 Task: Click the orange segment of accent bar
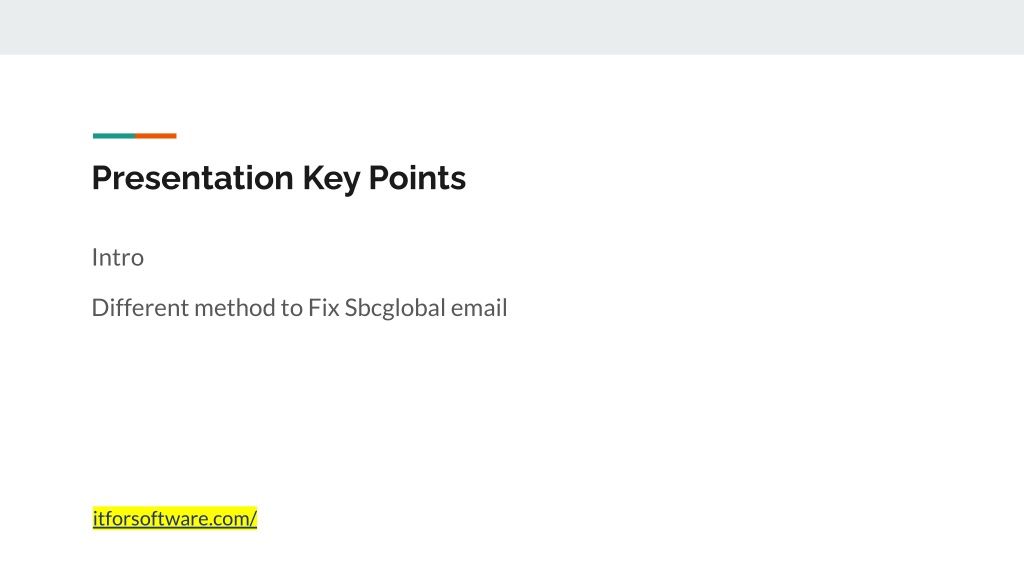(155, 136)
